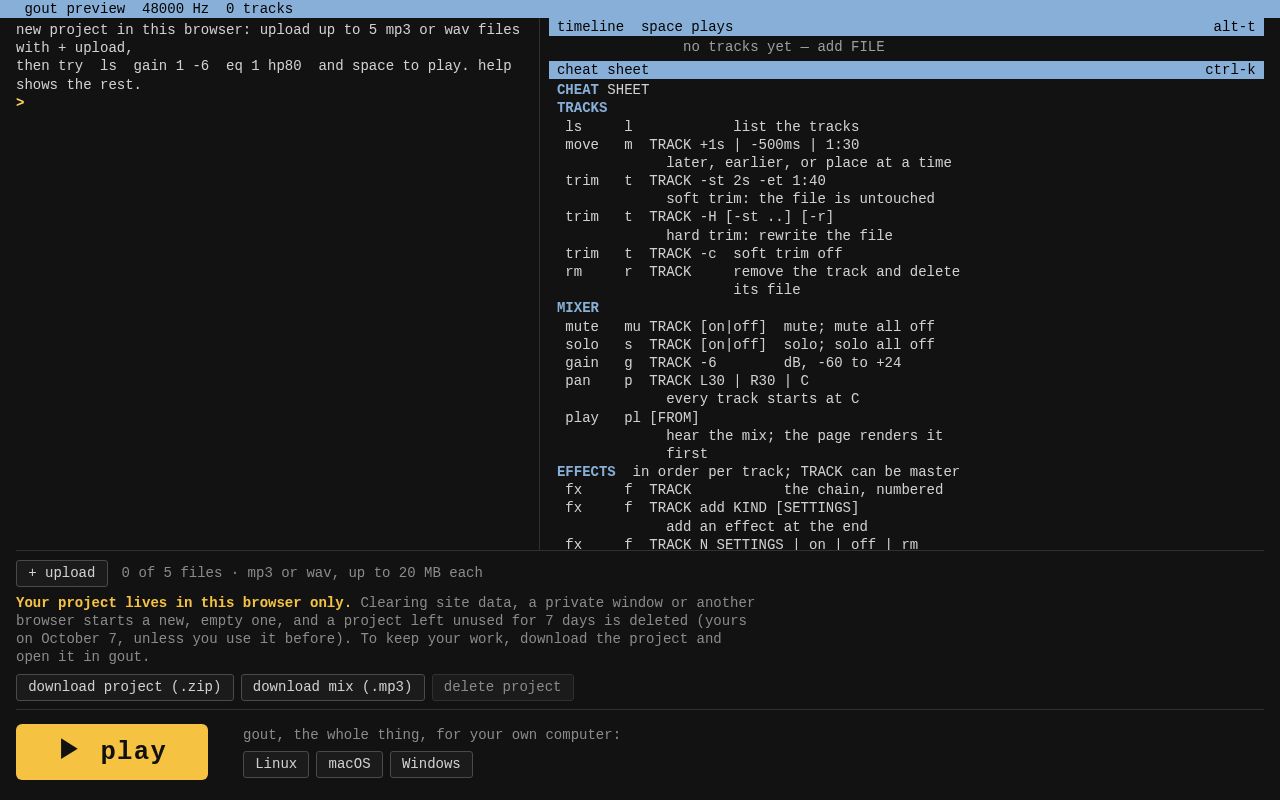Click the MIXER section heading
The width and height of the screenshot is (1280, 800).
578,308
